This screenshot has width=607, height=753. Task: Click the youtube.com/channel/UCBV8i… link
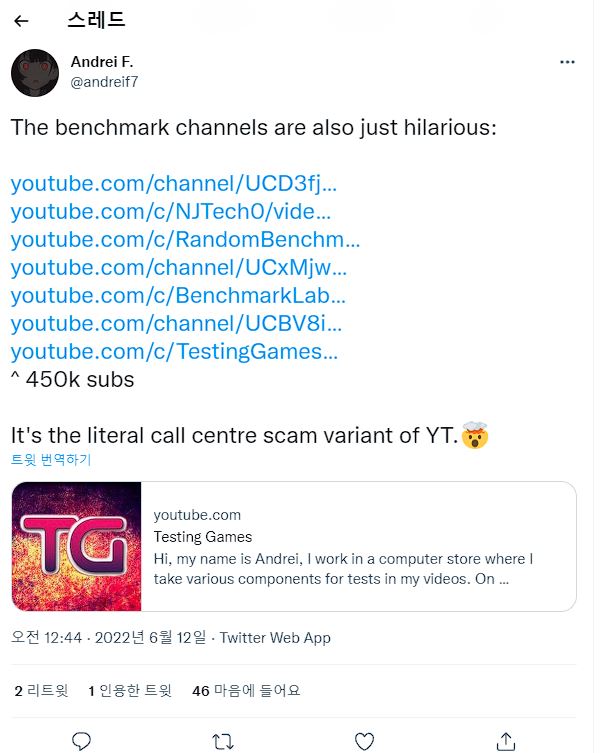(x=176, y=324)
